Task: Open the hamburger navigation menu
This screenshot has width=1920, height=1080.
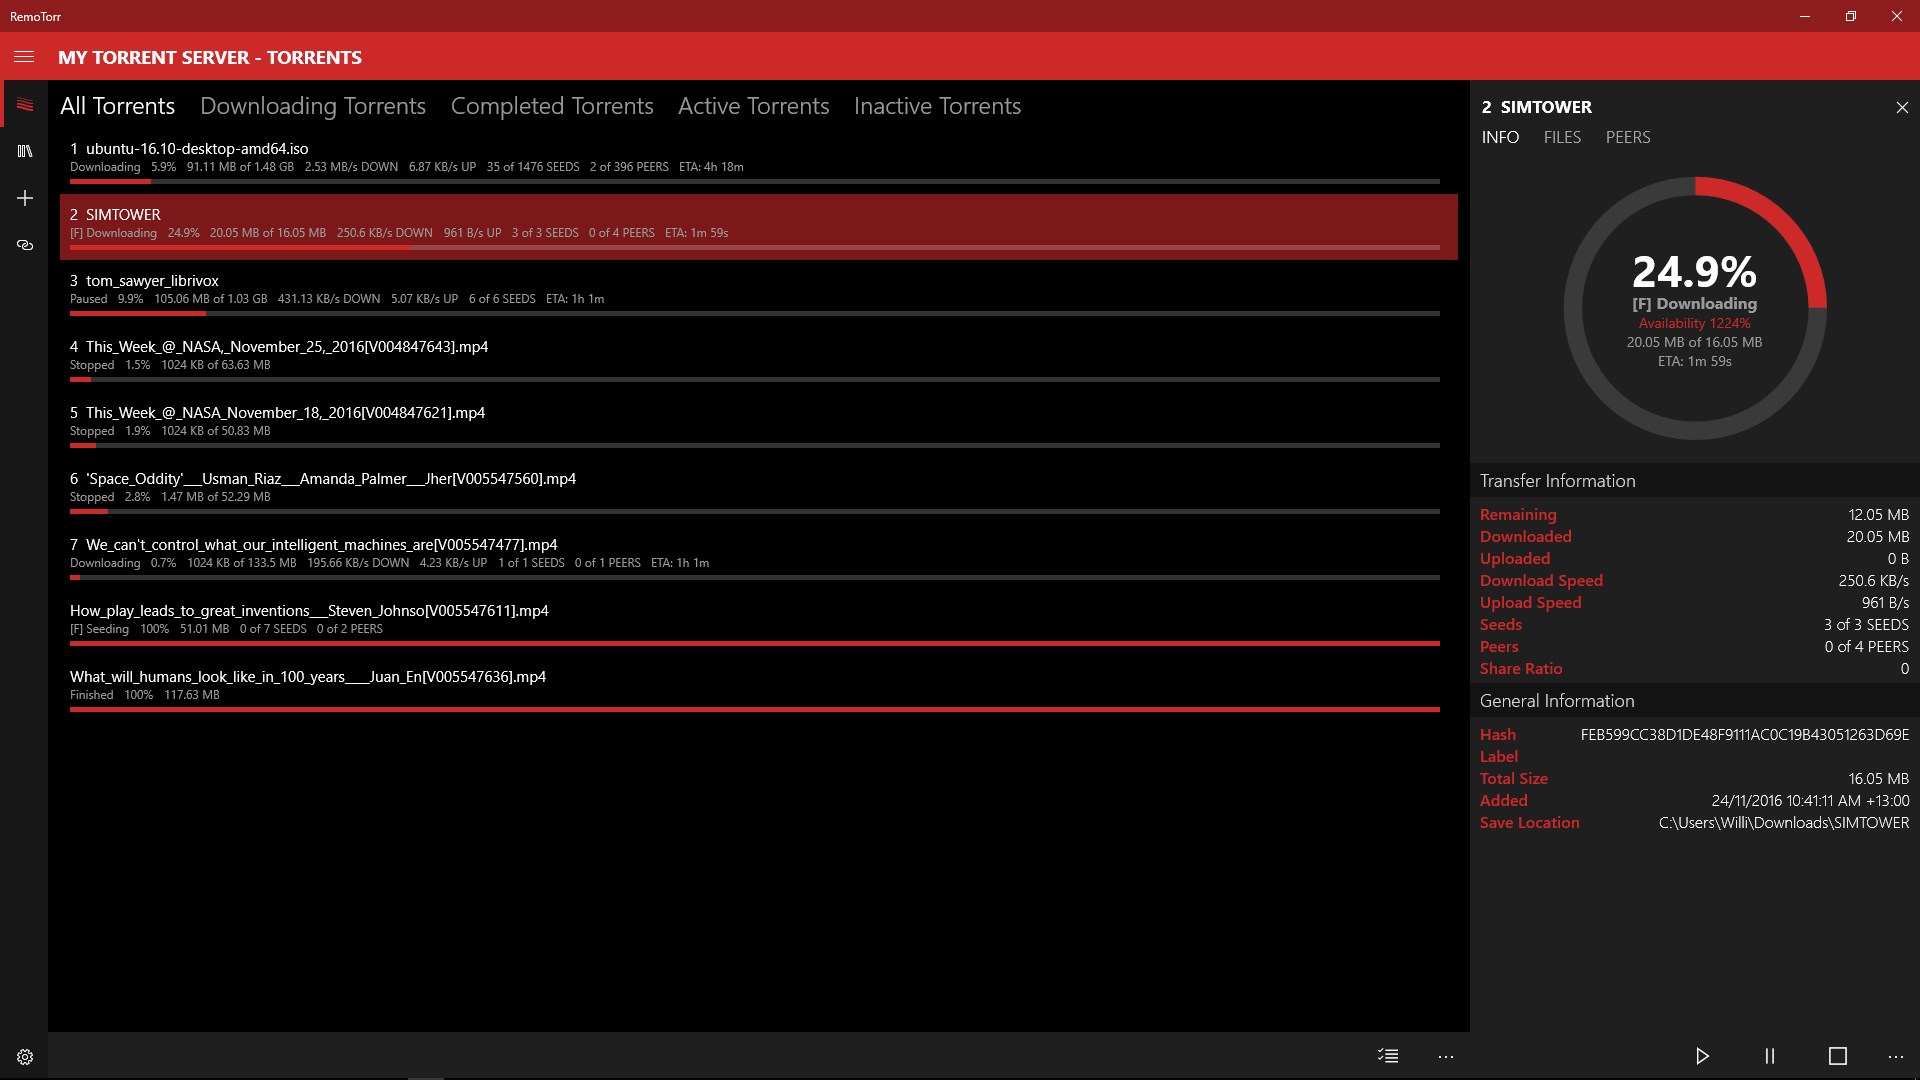Action: click(24, 57)
